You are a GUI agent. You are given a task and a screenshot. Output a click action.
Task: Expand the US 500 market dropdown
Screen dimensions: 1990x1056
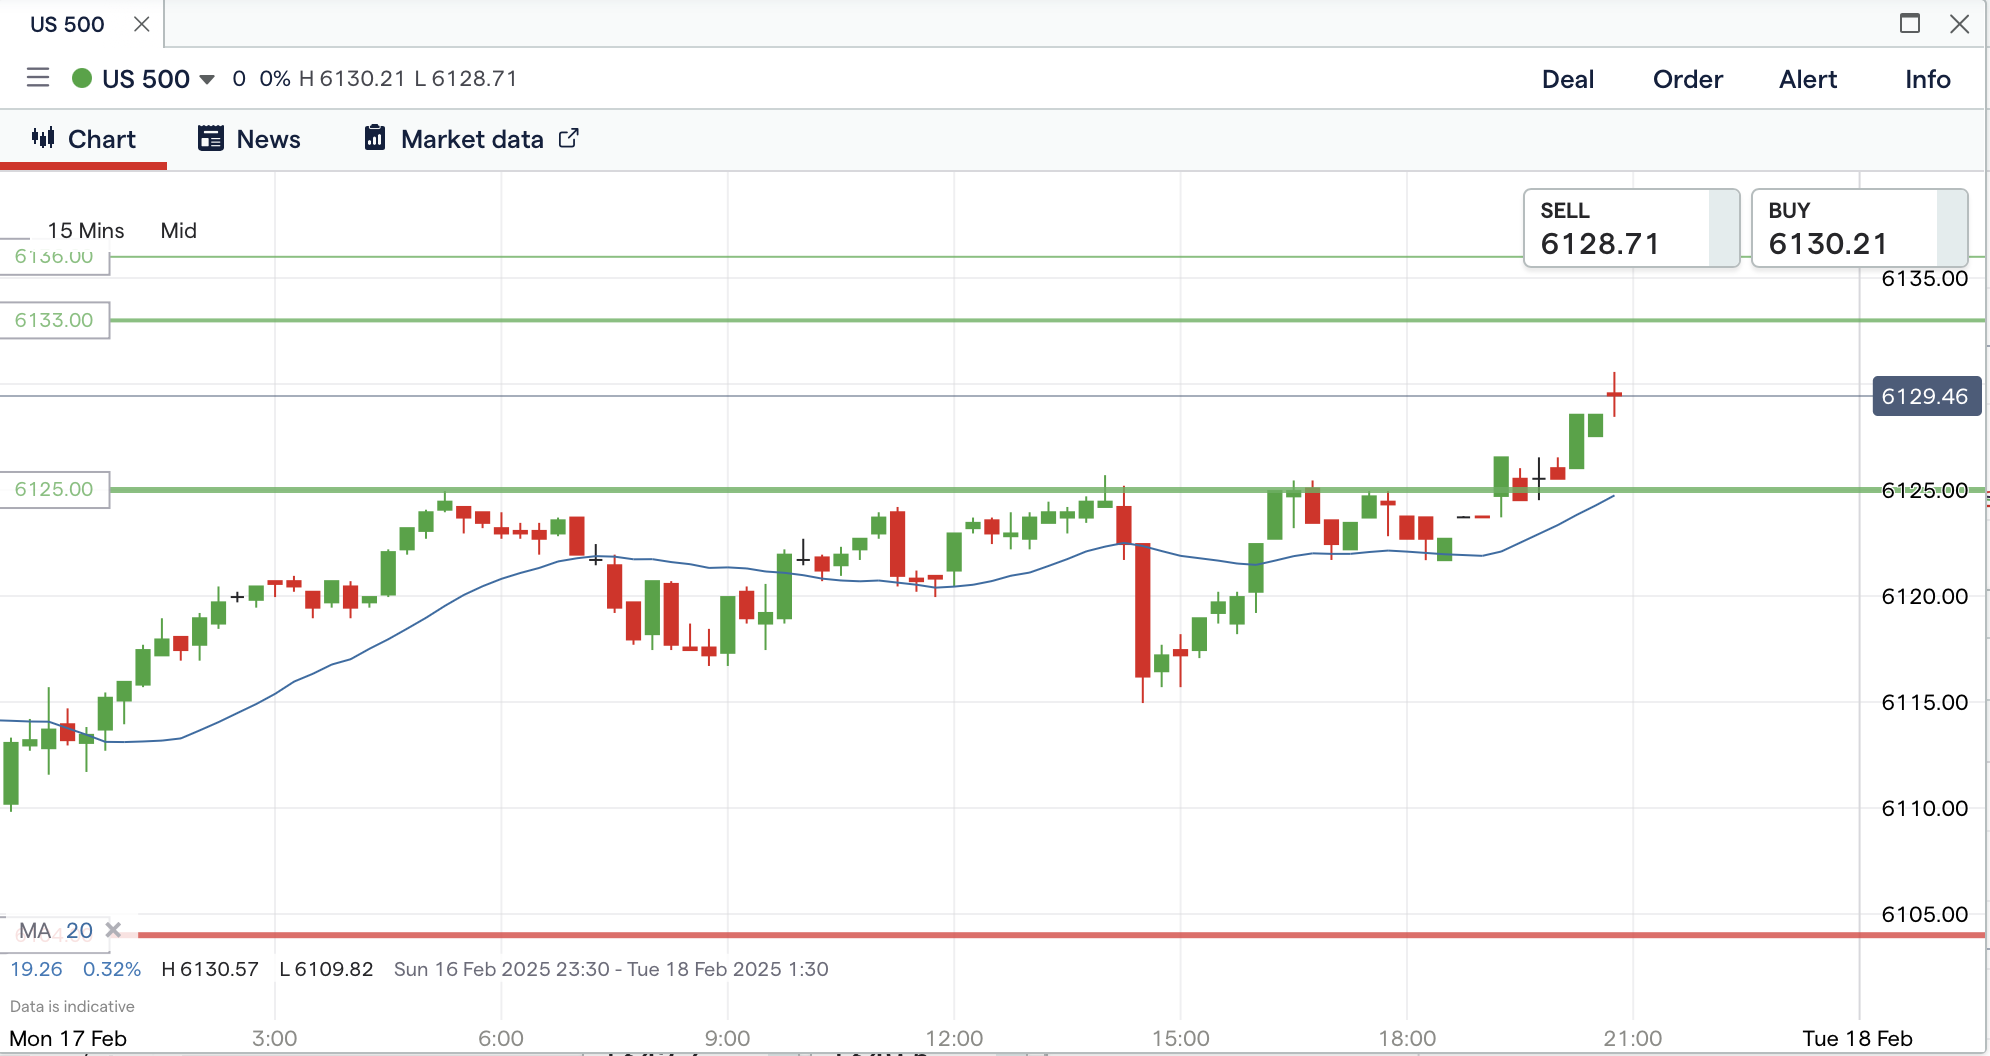tap(207, 79)
